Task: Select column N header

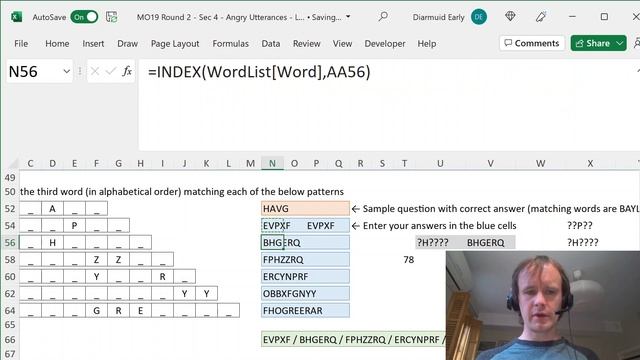Action: [x=272, y=164]
